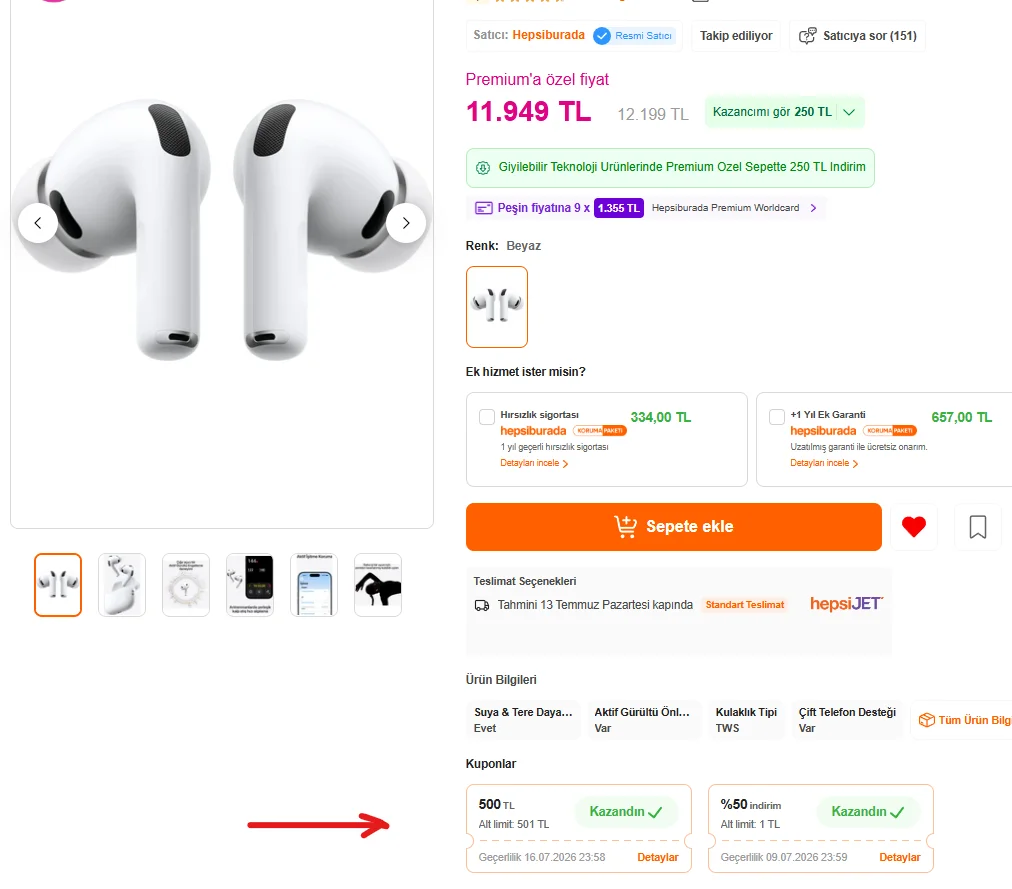Click the Premium discount campaign badge icon

pos(483,168)
